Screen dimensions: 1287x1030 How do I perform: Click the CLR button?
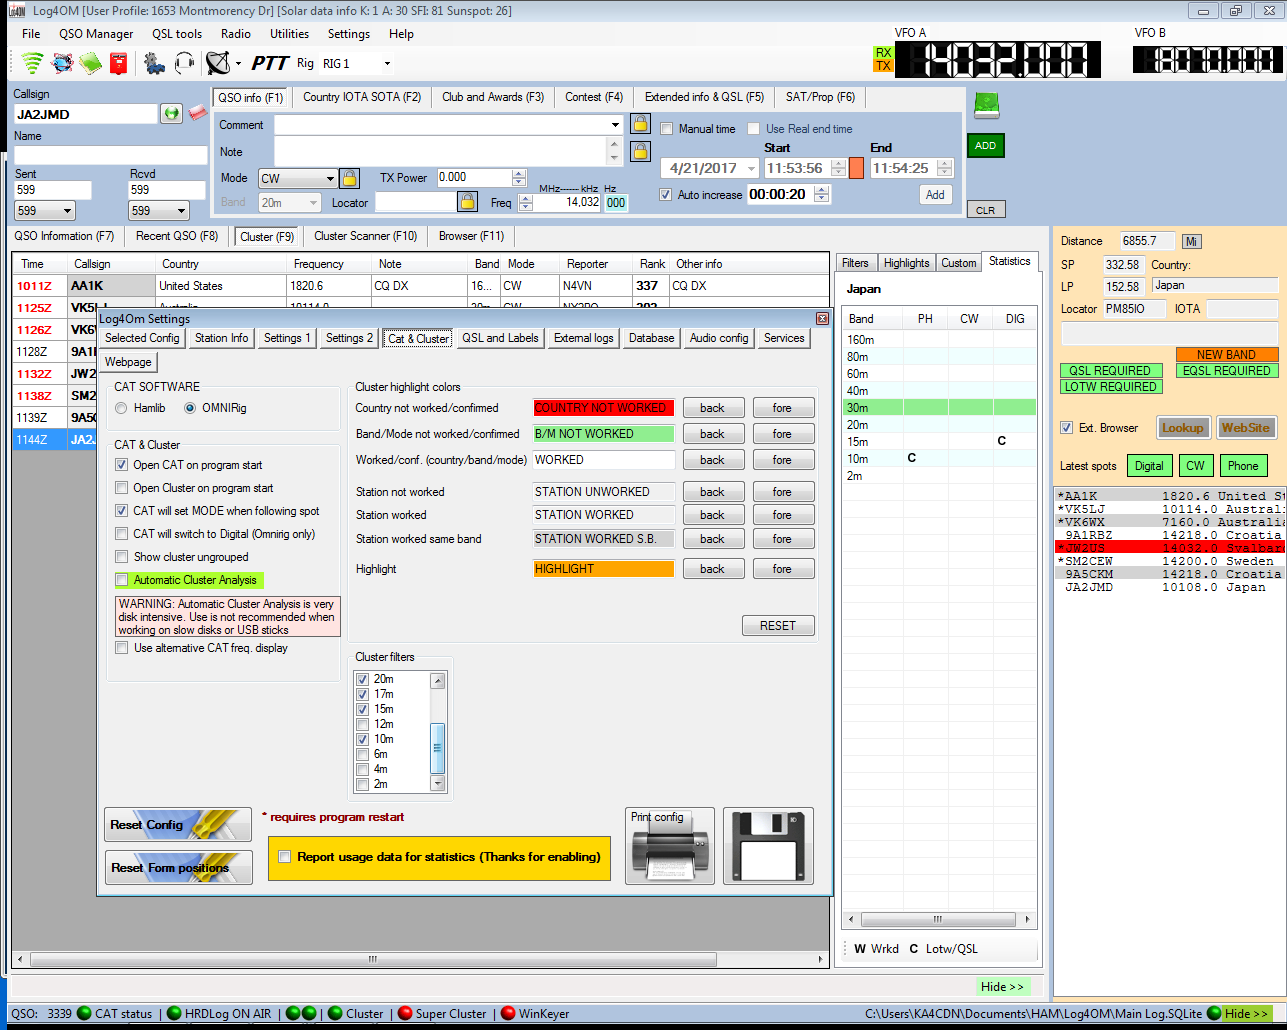985,210
